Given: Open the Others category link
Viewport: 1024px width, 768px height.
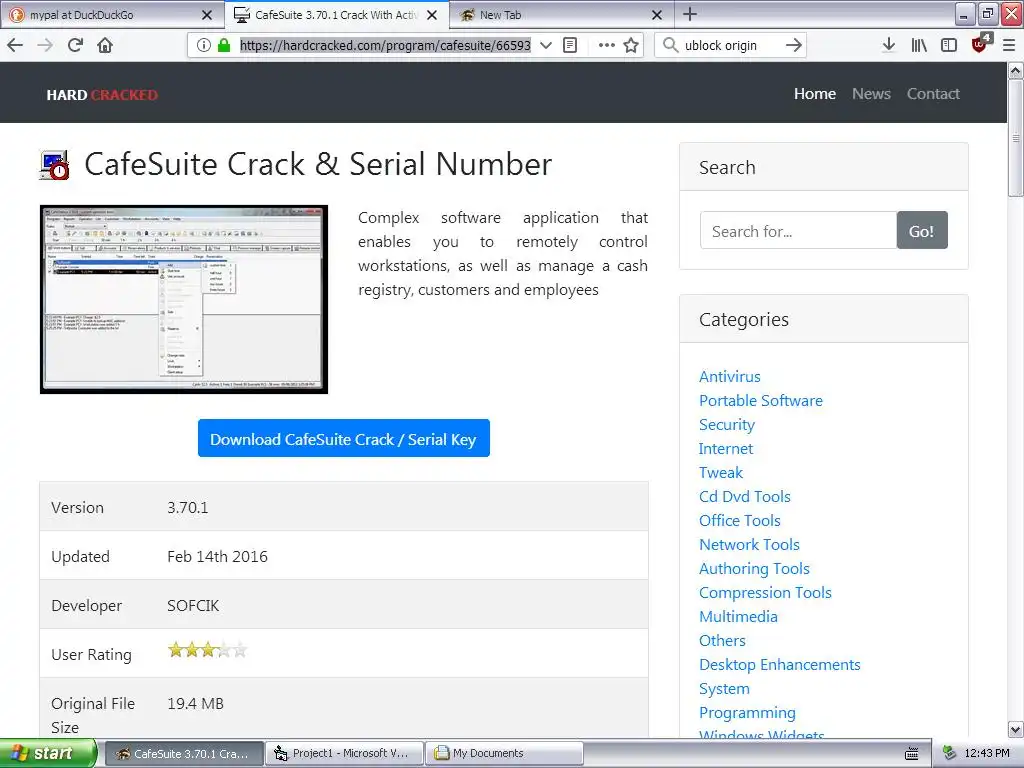Looking at the screenshot, I should [722, 641].
